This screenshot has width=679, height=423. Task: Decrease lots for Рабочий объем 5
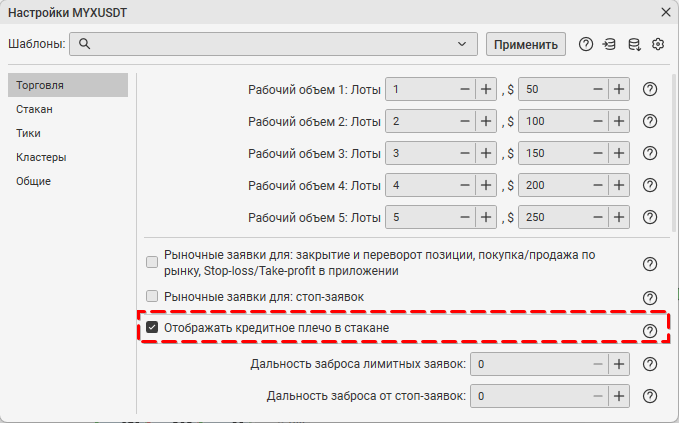(x=465, y=217)
